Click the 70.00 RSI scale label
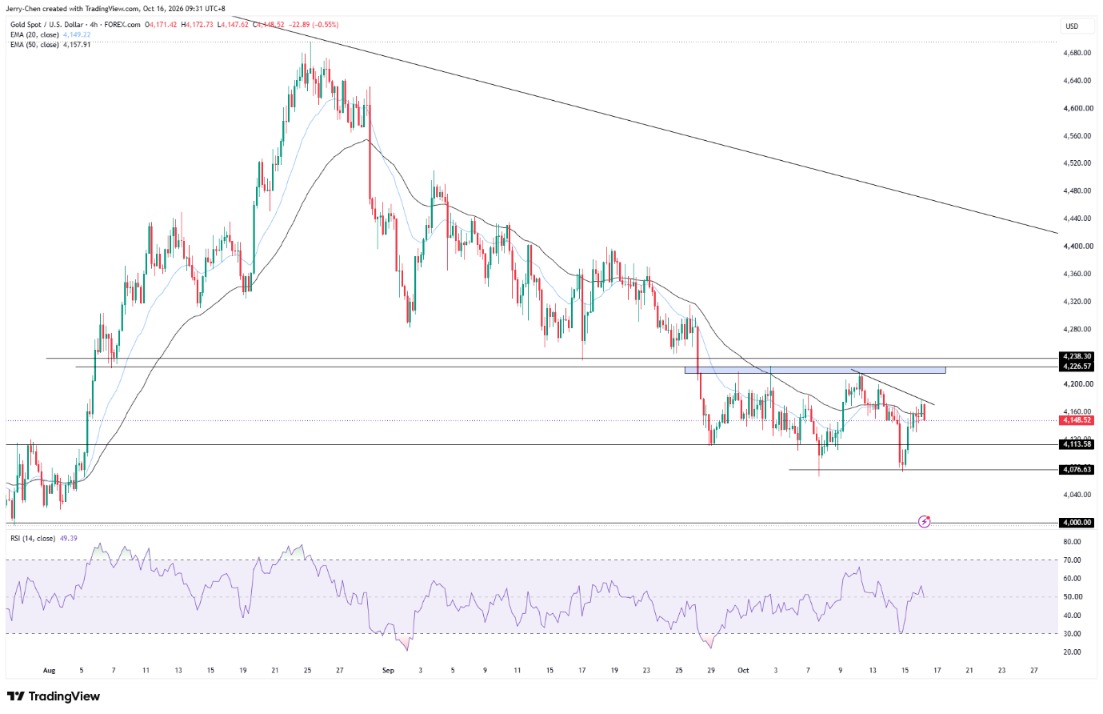This screenshot has height=714, width=1103. (1073, 560)
